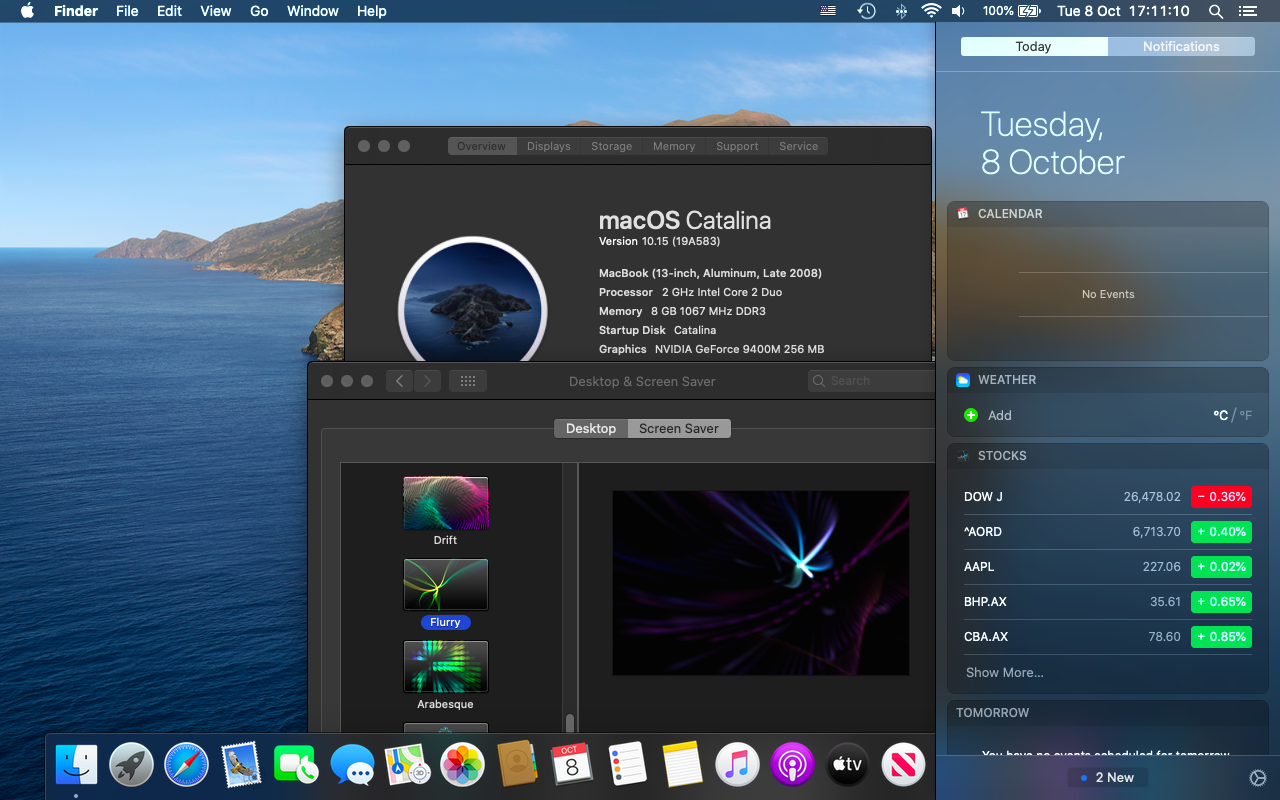Open Calendar icon in Dock
The image size is (1280, 800).
572,765
